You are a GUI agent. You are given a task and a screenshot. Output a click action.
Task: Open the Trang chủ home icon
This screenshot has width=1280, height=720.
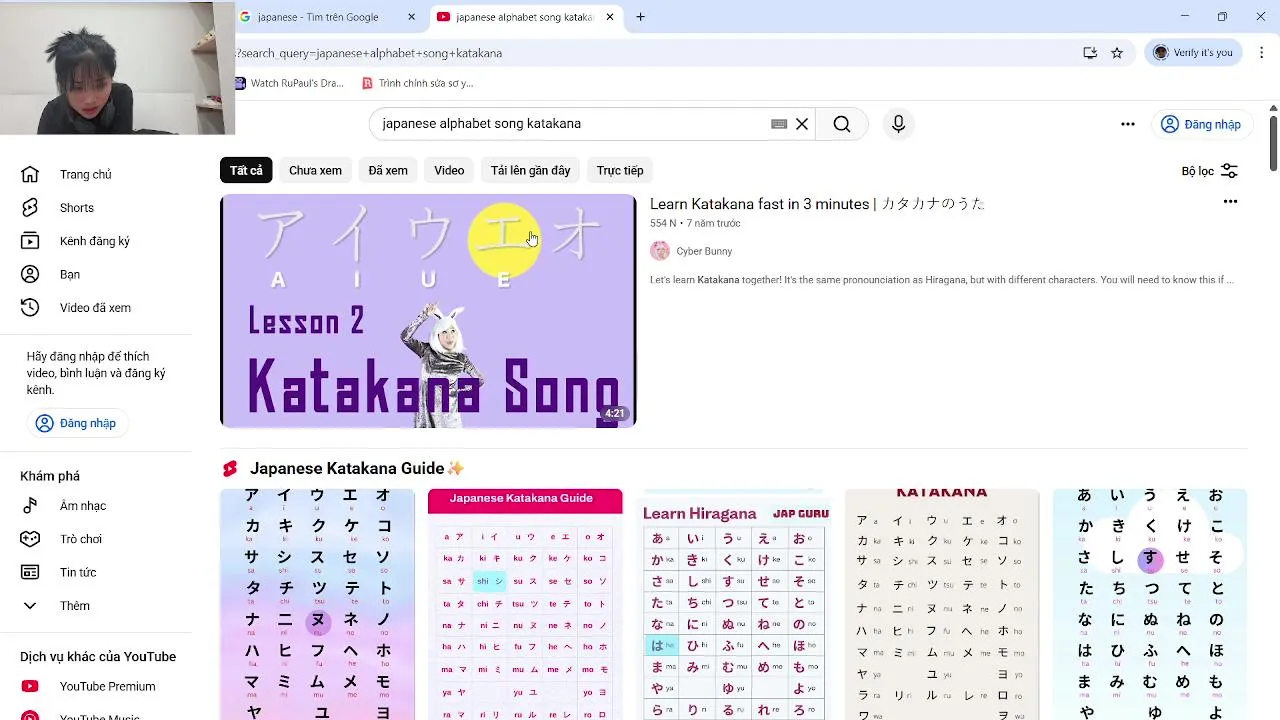coord(30,174)
